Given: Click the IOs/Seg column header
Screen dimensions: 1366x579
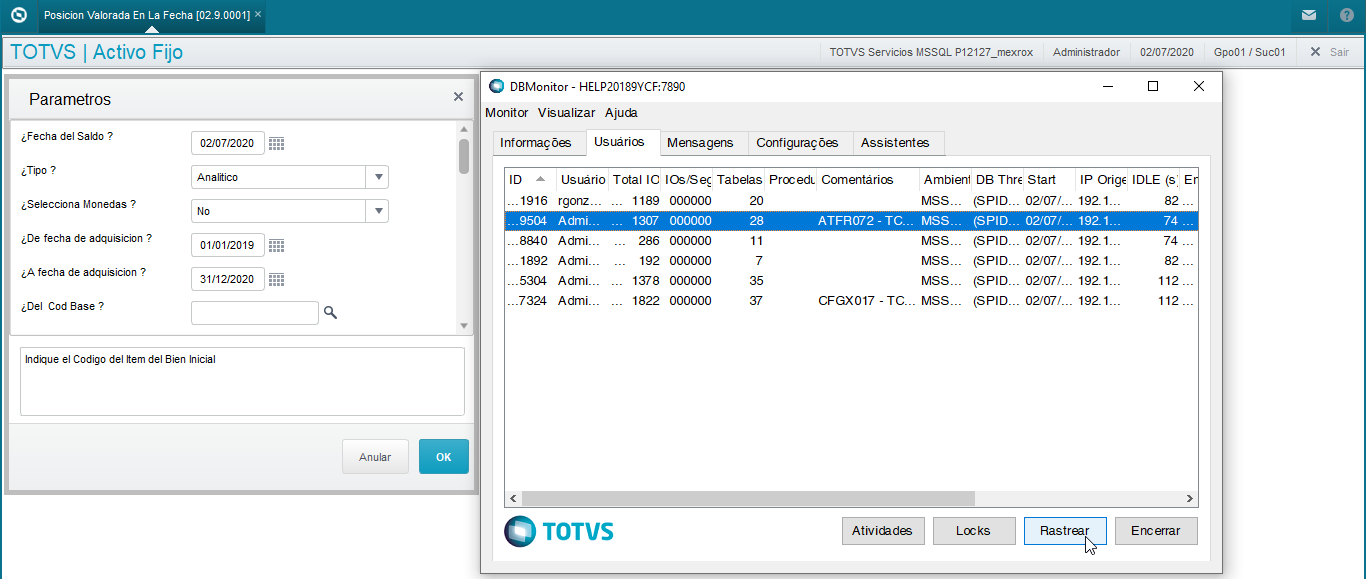Looking at the screenshot, I should 688,180.
